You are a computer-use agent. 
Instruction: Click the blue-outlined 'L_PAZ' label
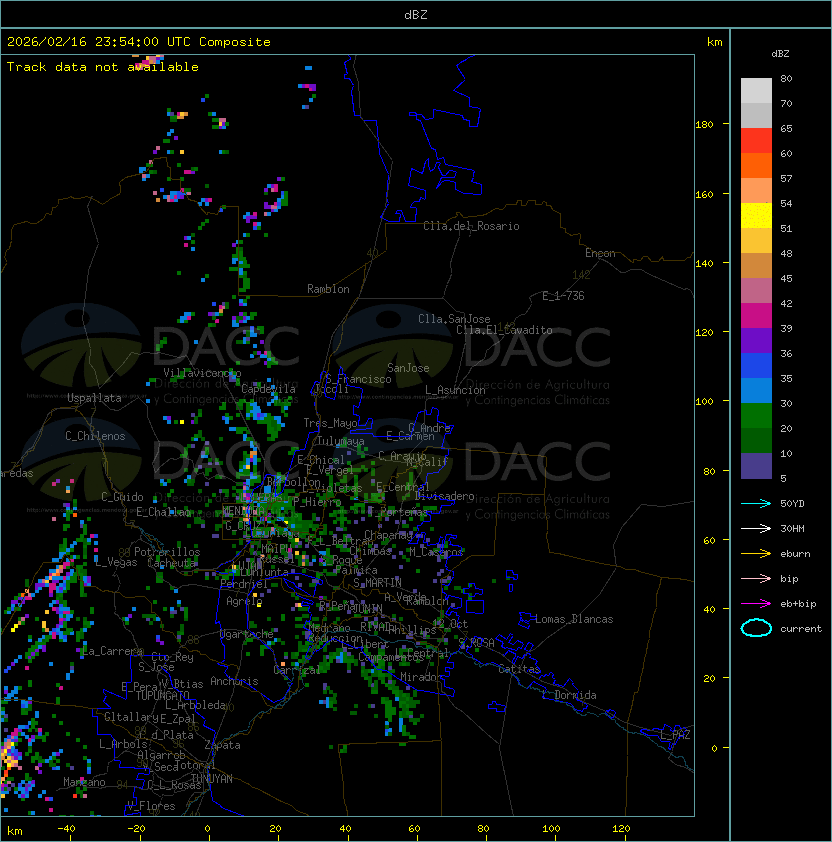point(675,735)
